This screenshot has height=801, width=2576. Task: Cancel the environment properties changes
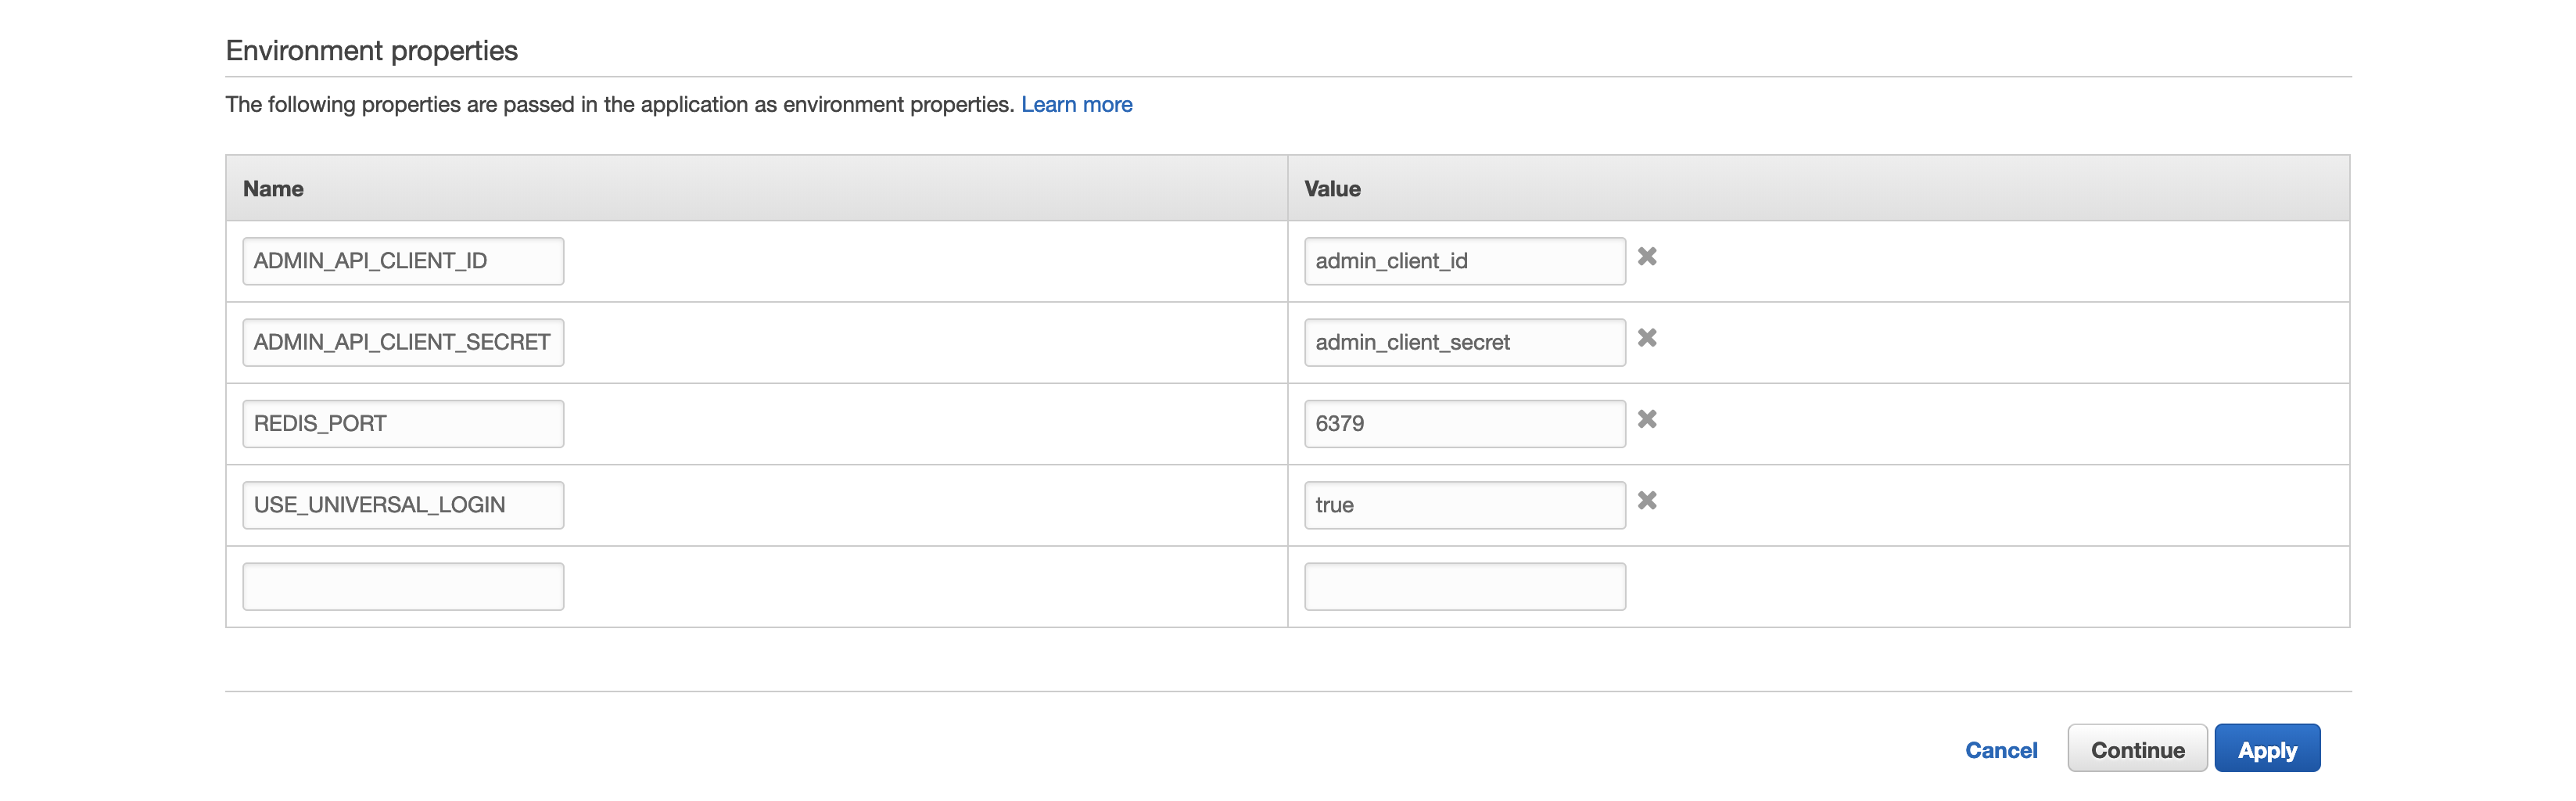(2000, 750)
